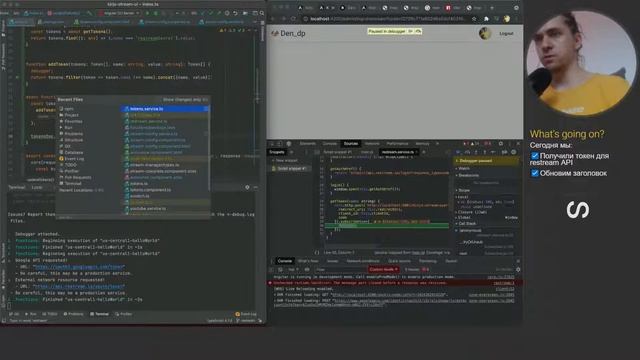Open run configuration dropdown in IDE toolbar
This screenshot has width=640, height=360.
point(119,13)
